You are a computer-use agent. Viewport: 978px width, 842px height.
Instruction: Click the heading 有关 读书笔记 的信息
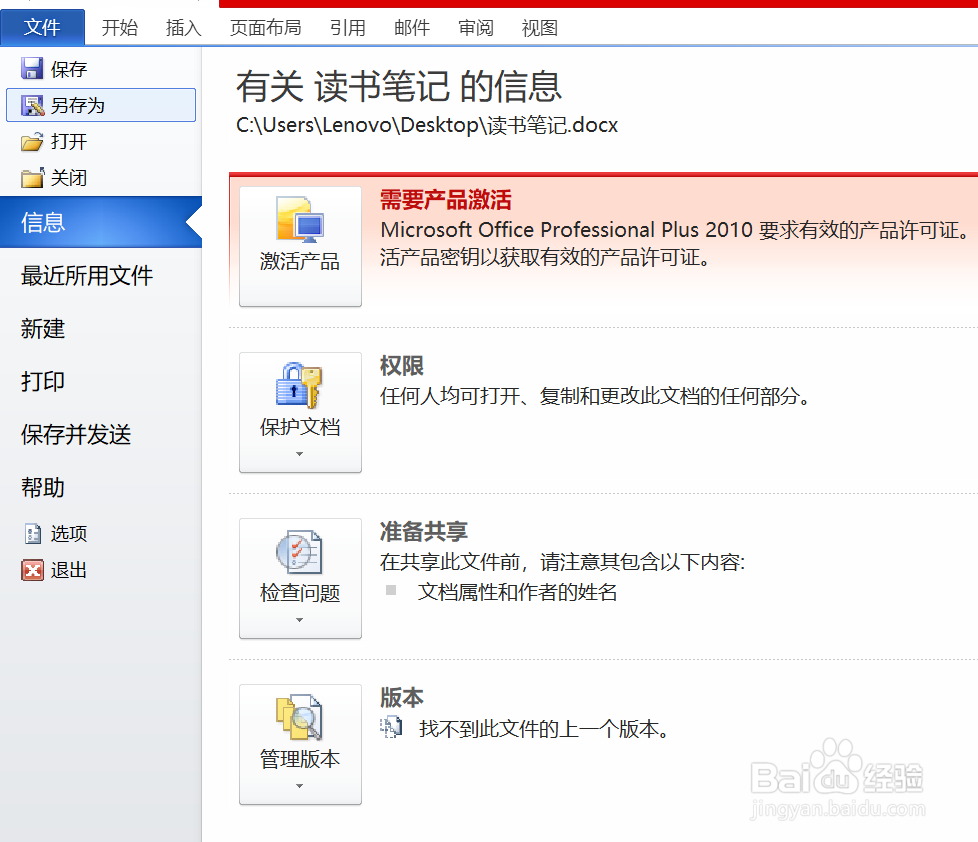[399, 86]
